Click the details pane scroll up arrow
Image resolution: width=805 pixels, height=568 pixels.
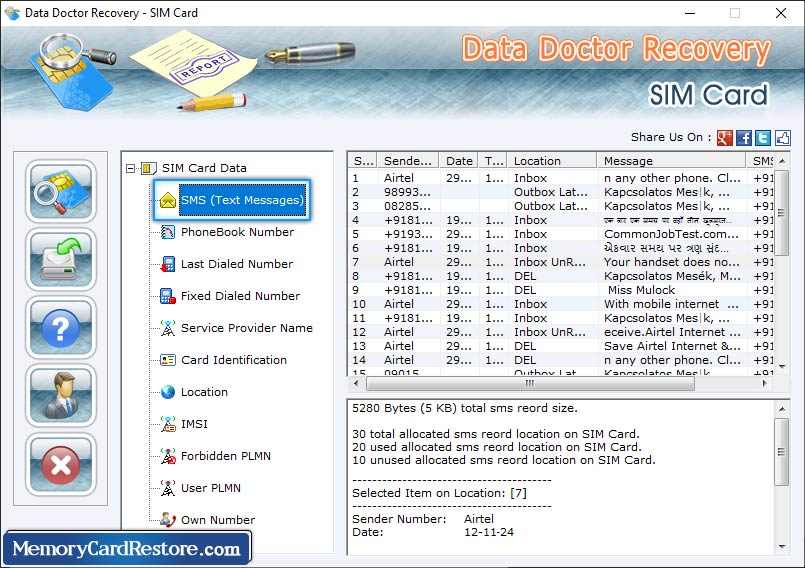pos(782,409)
